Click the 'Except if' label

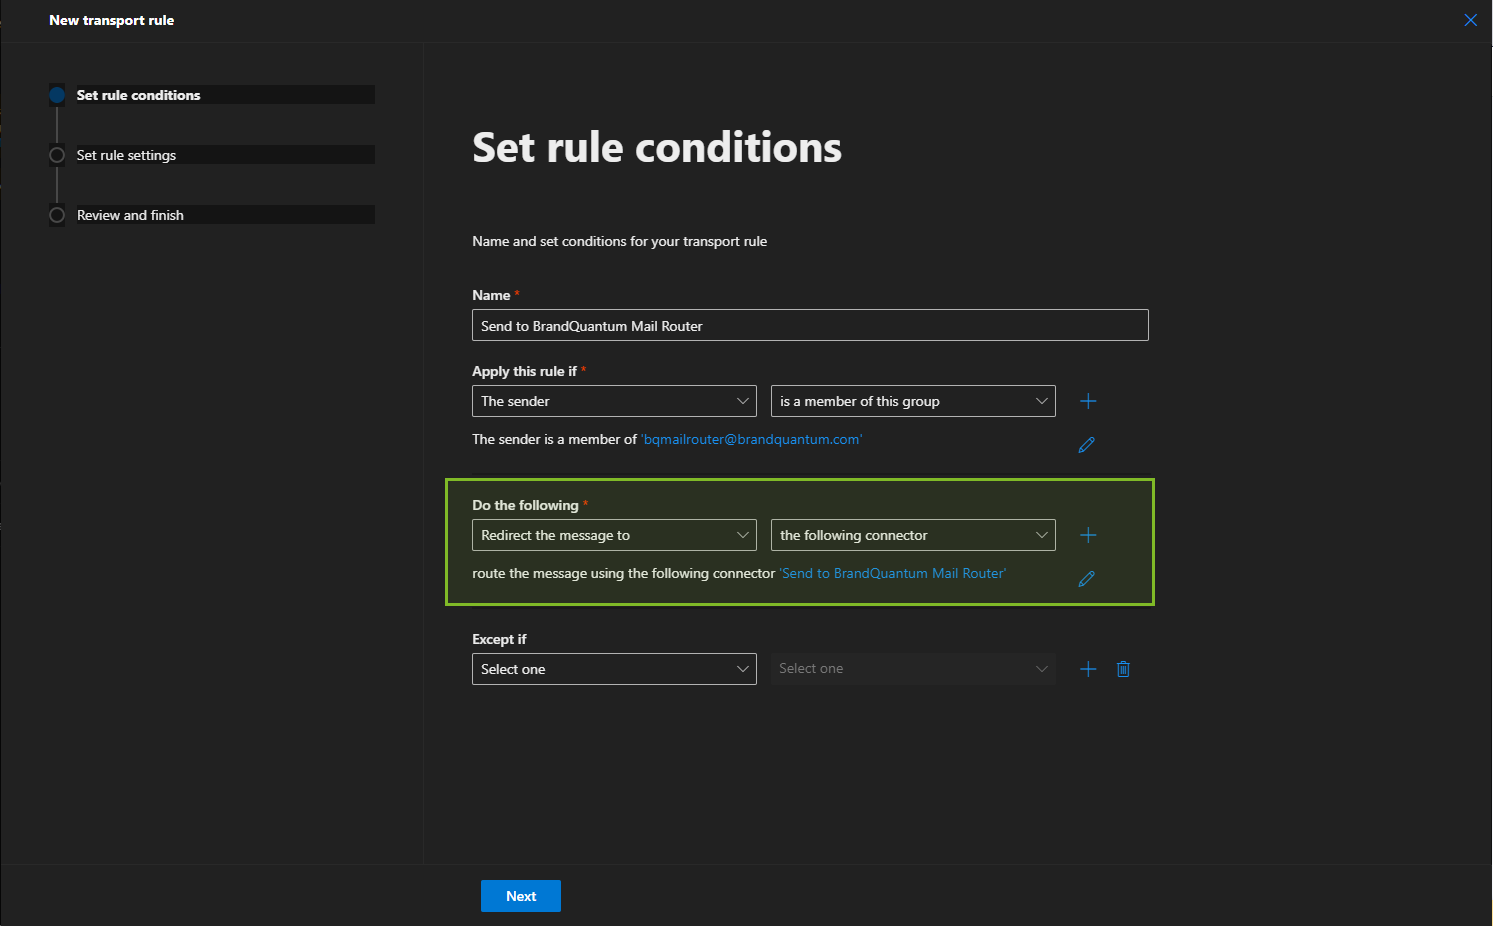click(x=499, y=639)
